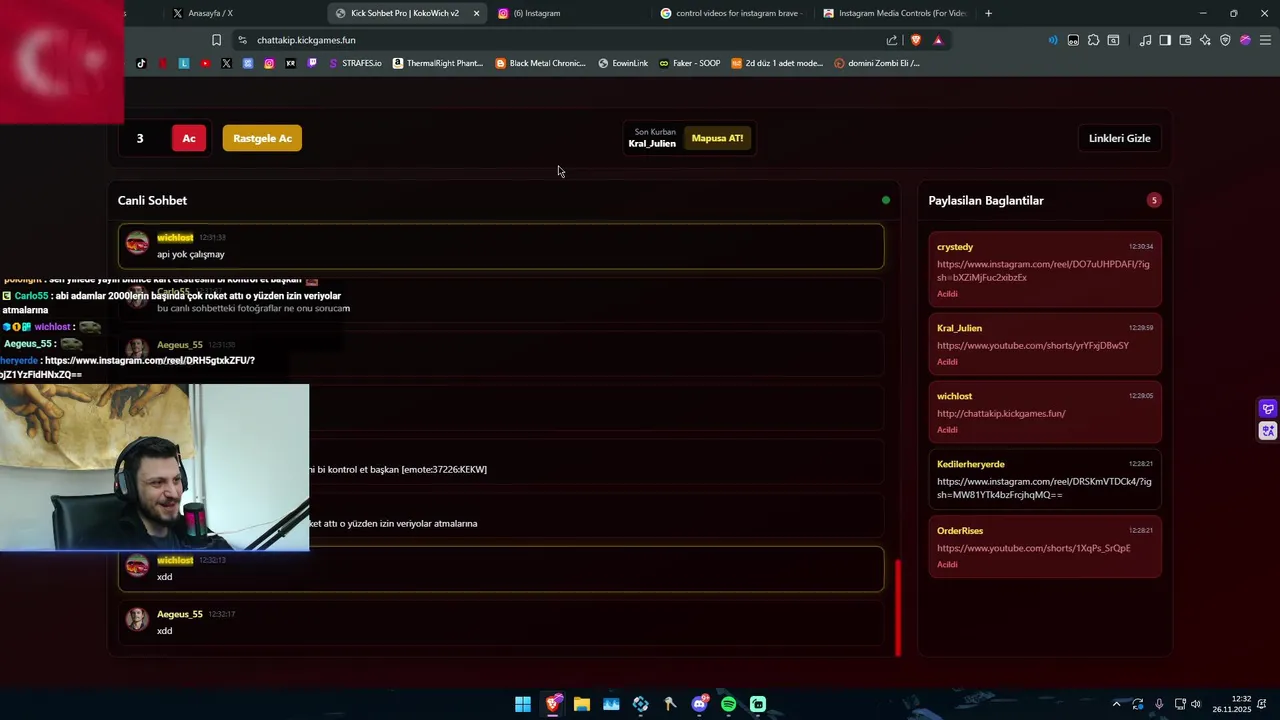Open the Instagram bookmark icon
Viewport: 1280px width, 720px height.
coord(269,63)
